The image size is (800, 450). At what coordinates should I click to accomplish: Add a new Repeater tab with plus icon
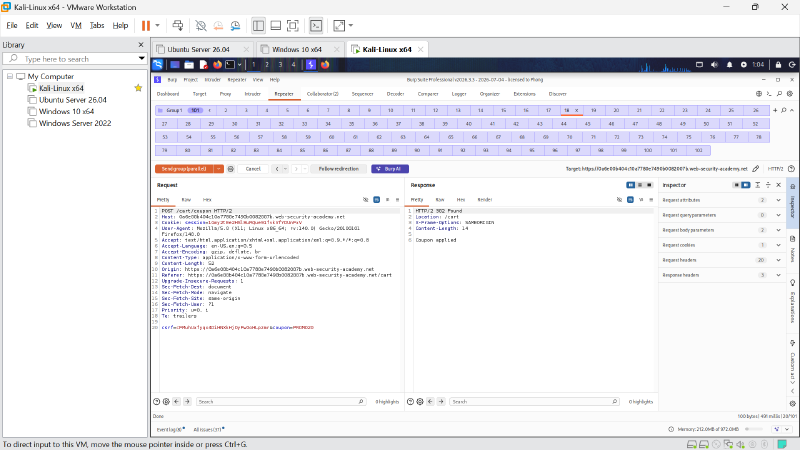[775, 110]
